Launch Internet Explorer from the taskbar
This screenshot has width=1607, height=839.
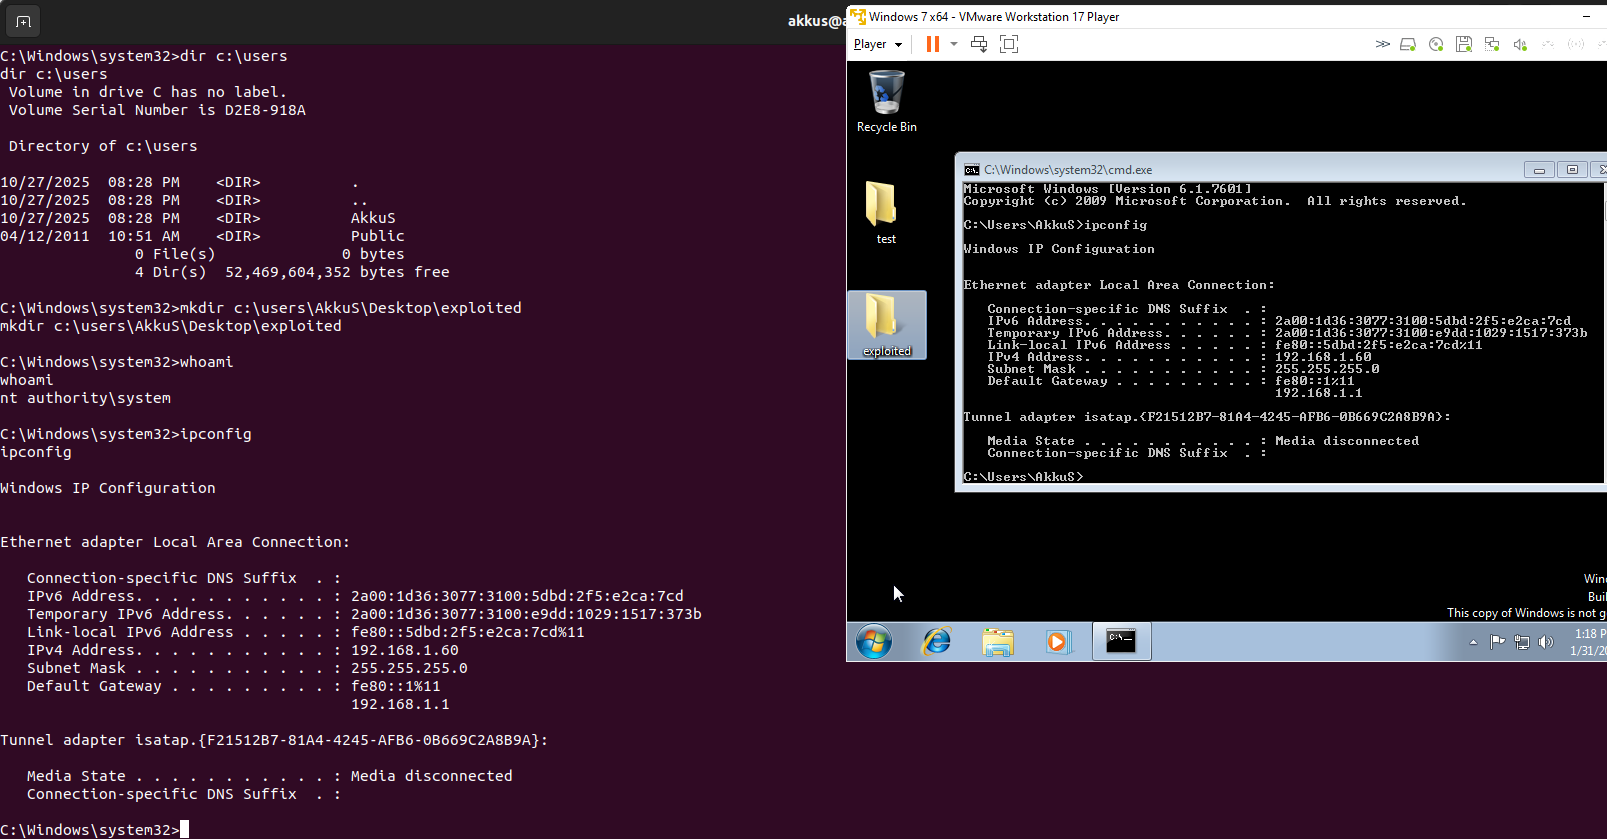coord(936,641)
